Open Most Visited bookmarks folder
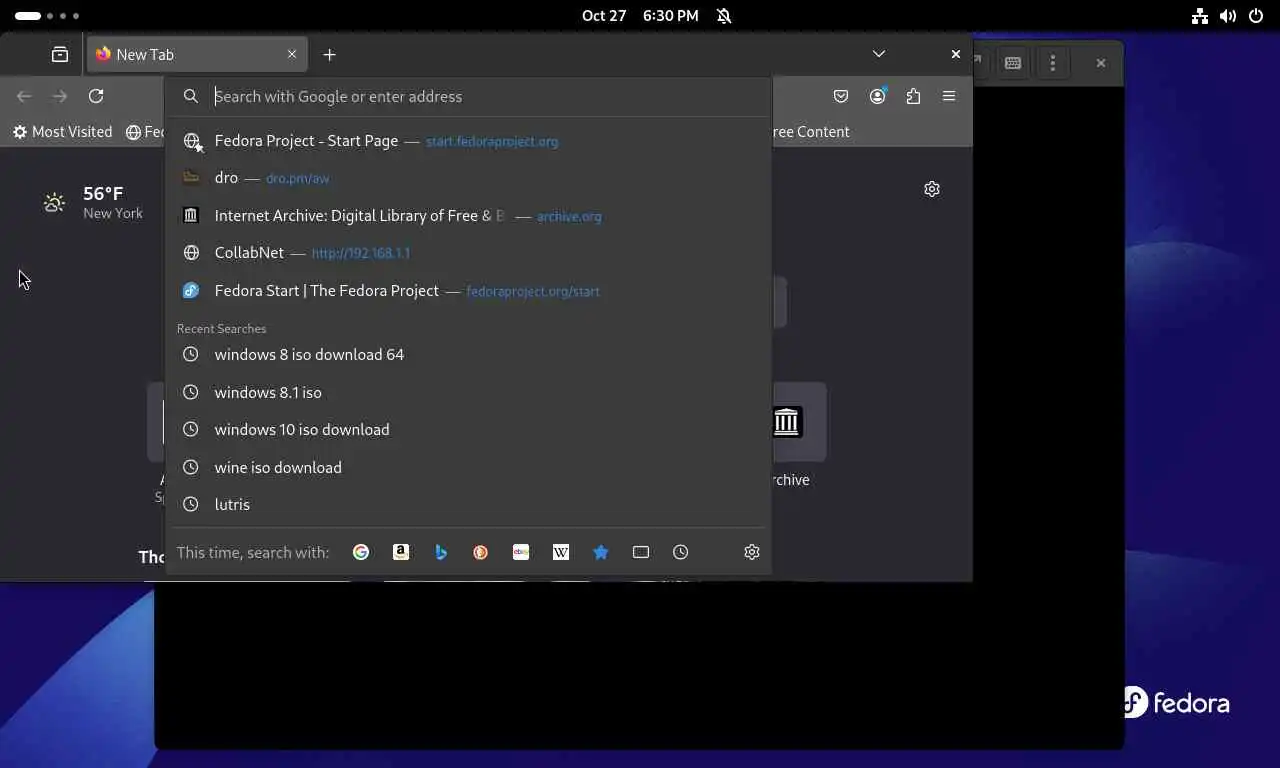Image resolution: width=1280 pixels, height=768 pixels. click(62, 132)
